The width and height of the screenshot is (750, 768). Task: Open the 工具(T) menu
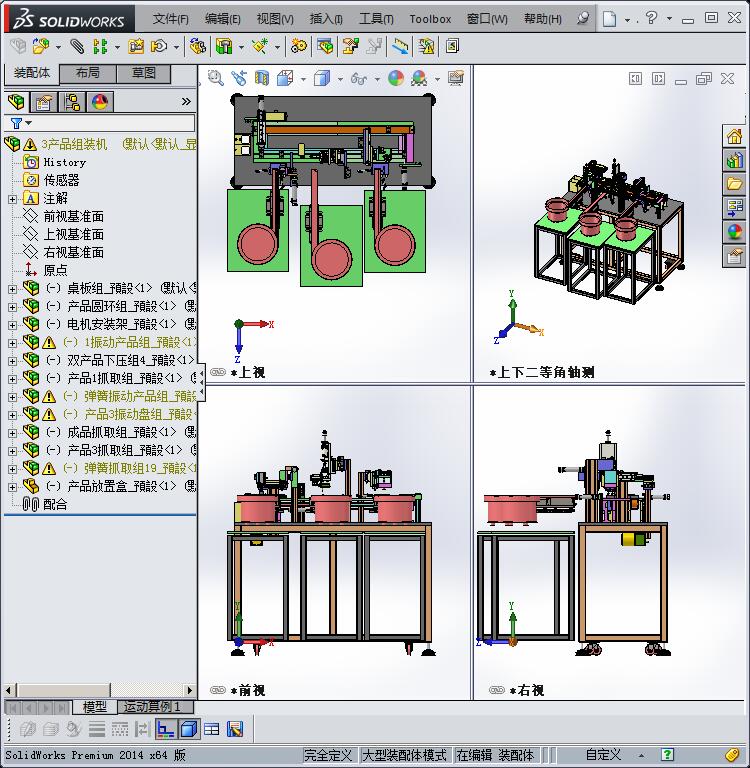coord(376,19)
